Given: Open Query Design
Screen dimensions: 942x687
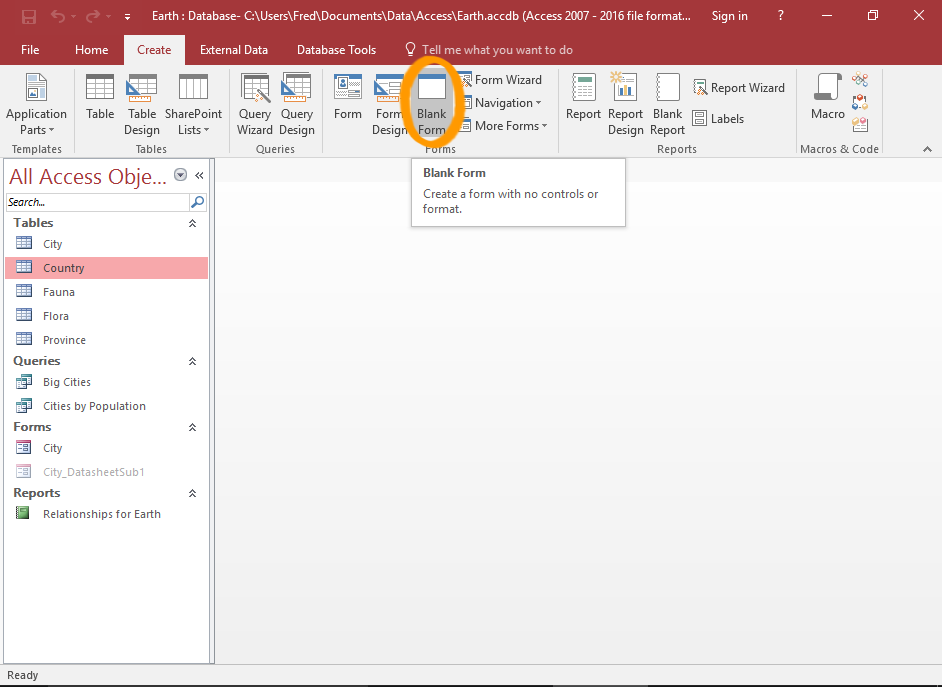Looking at the screenshot, I should coord(297,104).
